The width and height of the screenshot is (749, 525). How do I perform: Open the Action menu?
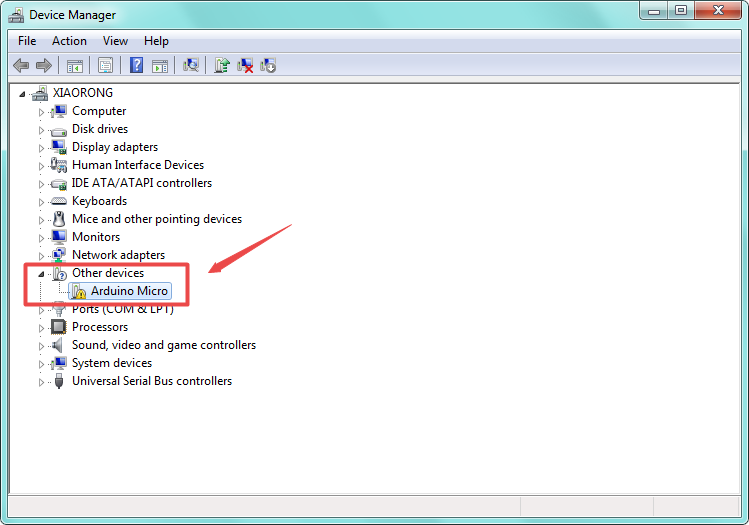click(69, 41)
